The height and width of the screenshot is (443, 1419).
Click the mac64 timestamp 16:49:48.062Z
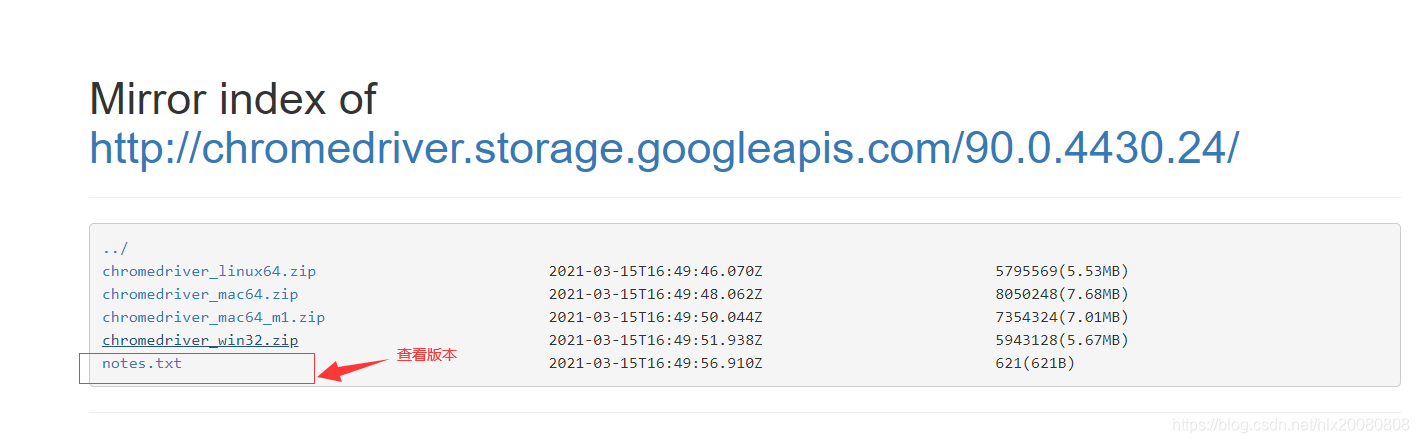pos(655,294)
